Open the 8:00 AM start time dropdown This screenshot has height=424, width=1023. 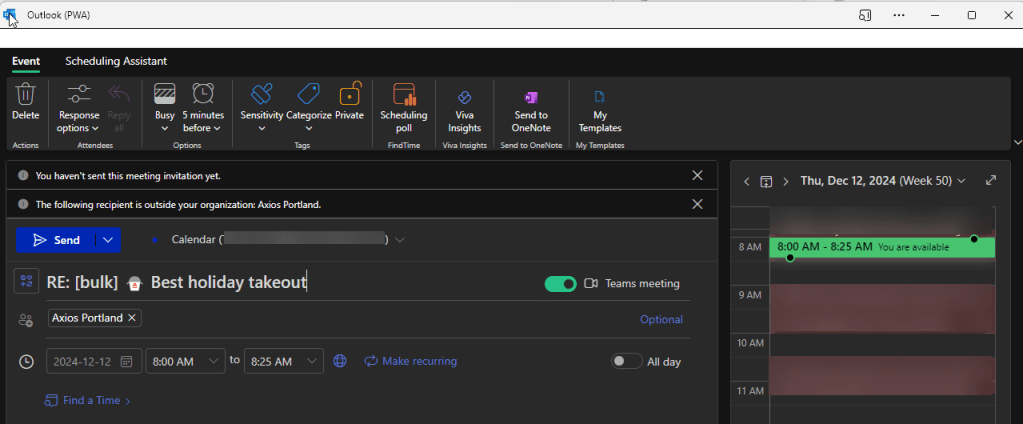pyautogui.click(x=186, y=361)
